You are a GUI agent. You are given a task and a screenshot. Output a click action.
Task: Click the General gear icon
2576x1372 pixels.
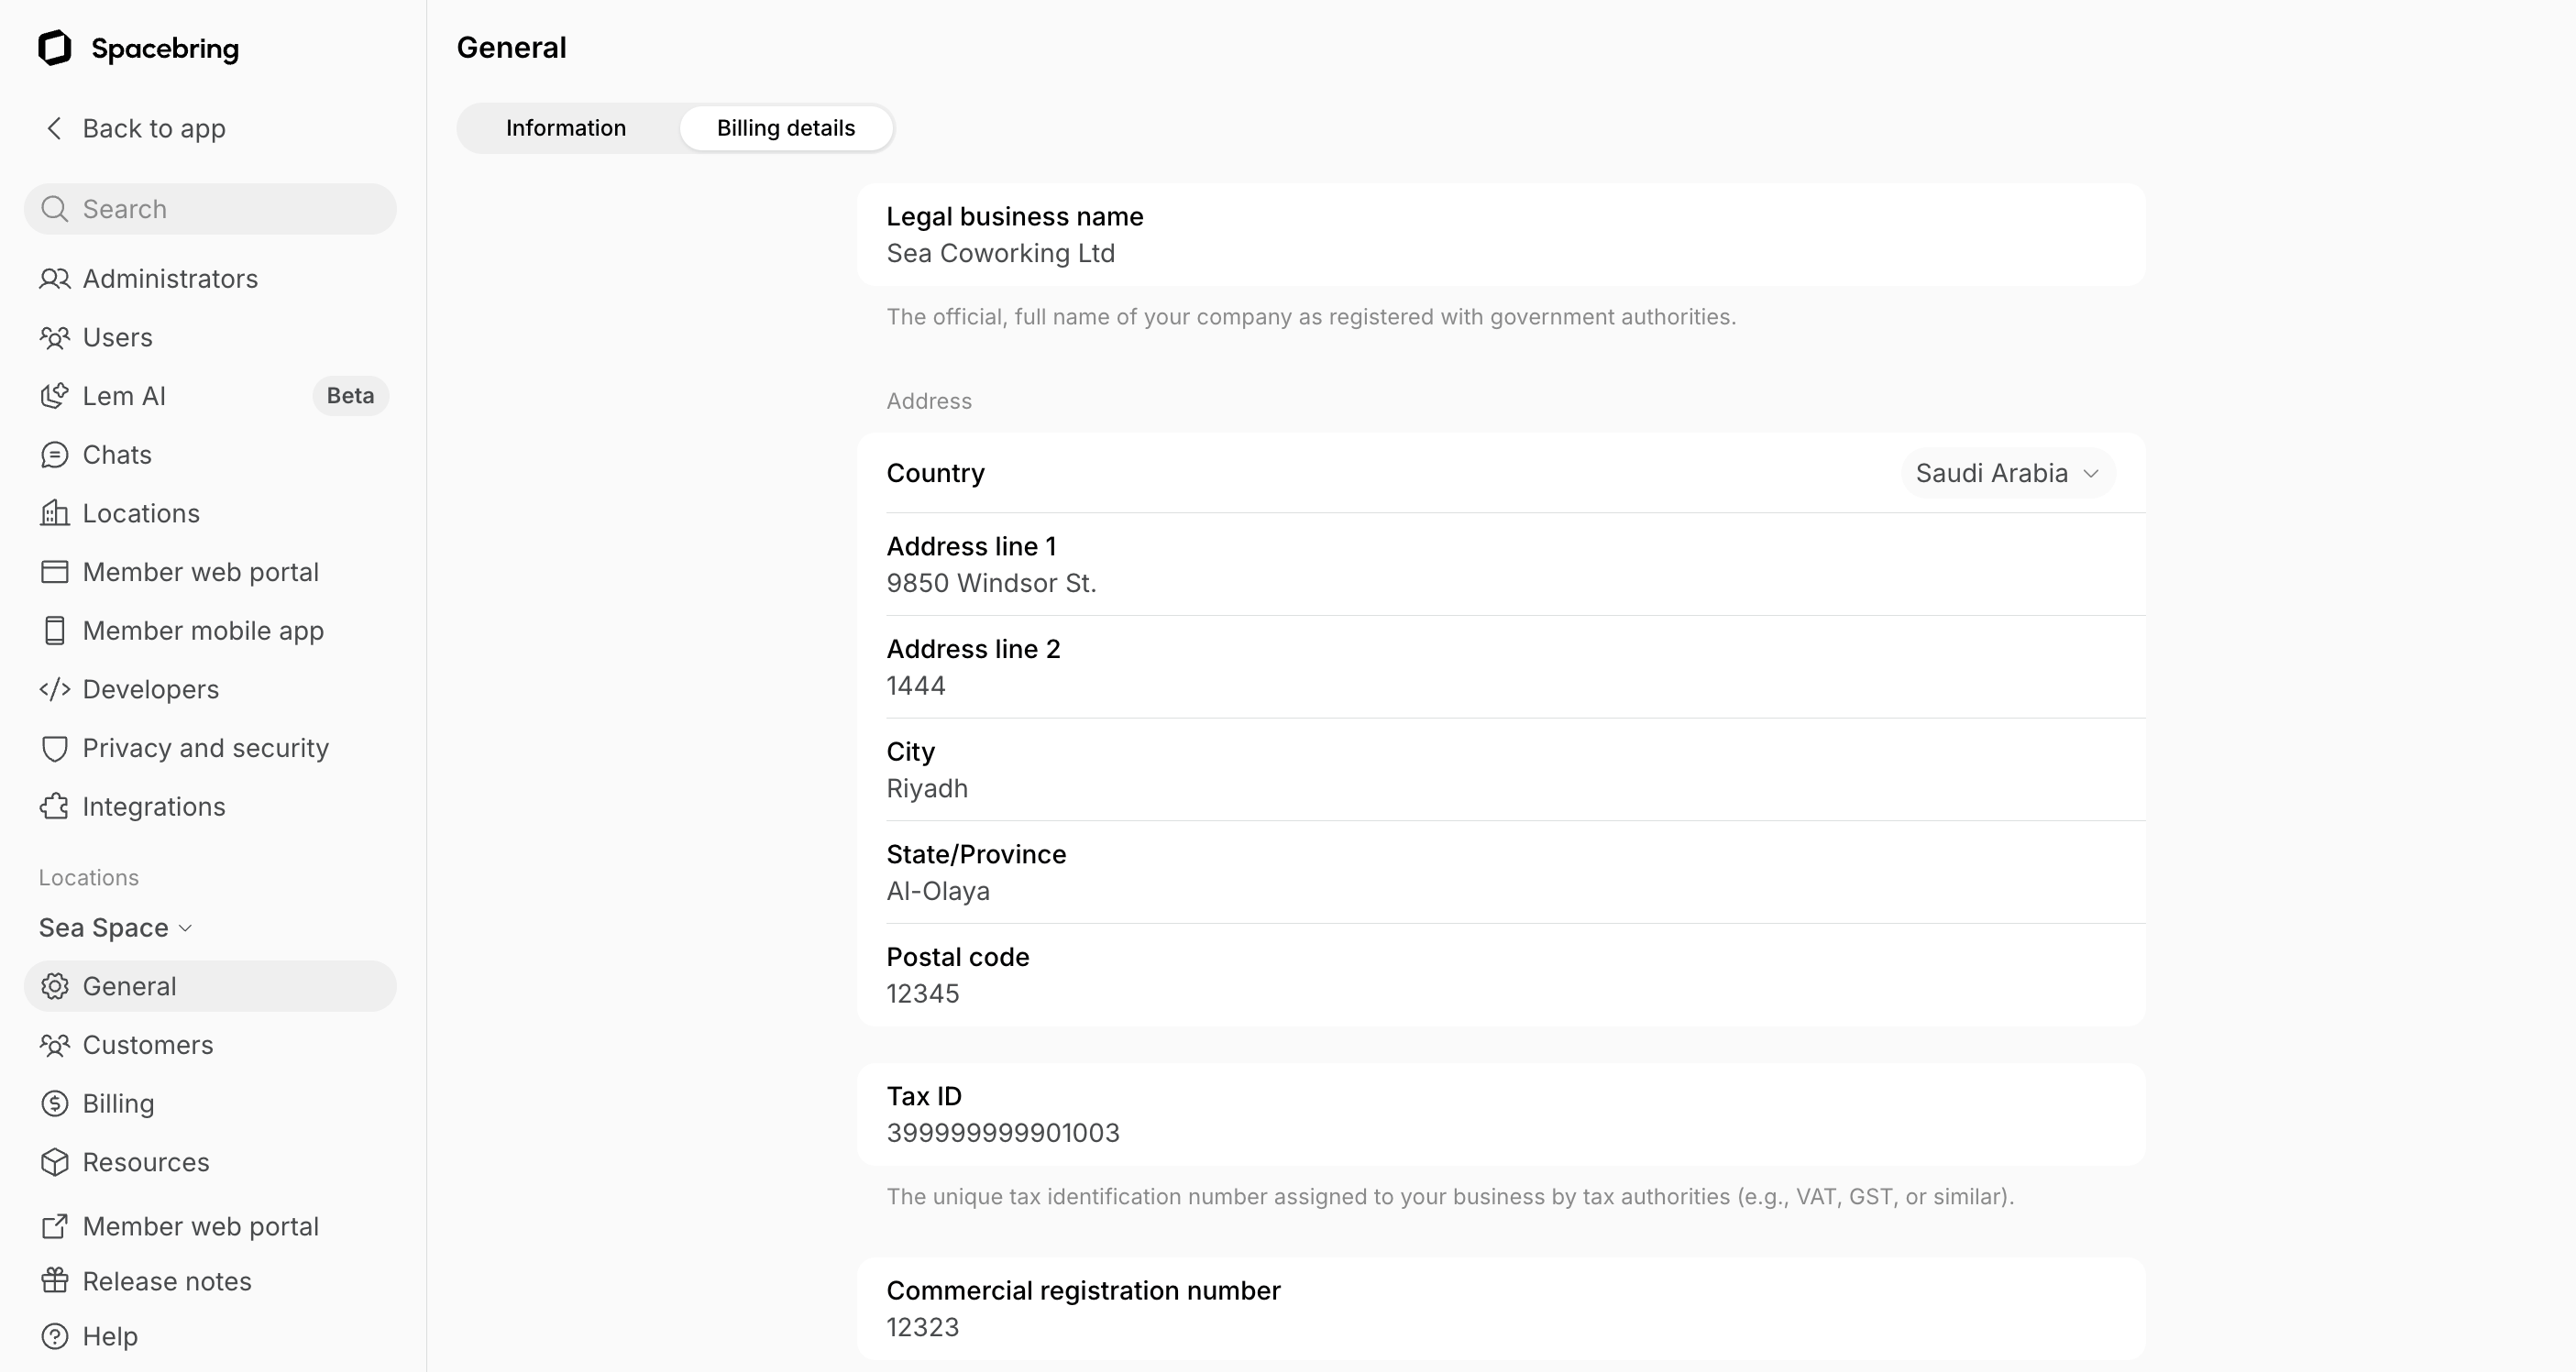(54, 987)
